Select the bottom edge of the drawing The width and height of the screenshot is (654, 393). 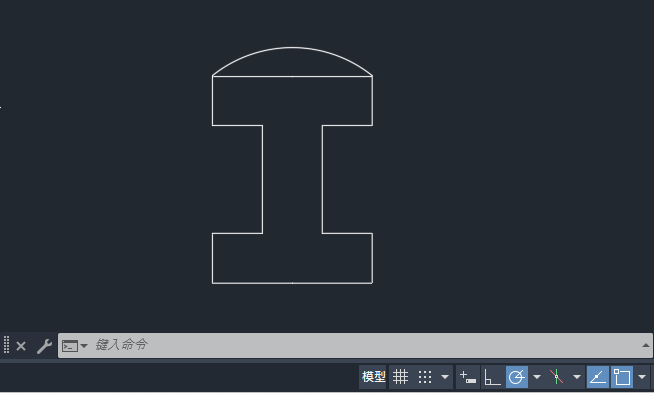pyautogui.click(x=292, y=283)
